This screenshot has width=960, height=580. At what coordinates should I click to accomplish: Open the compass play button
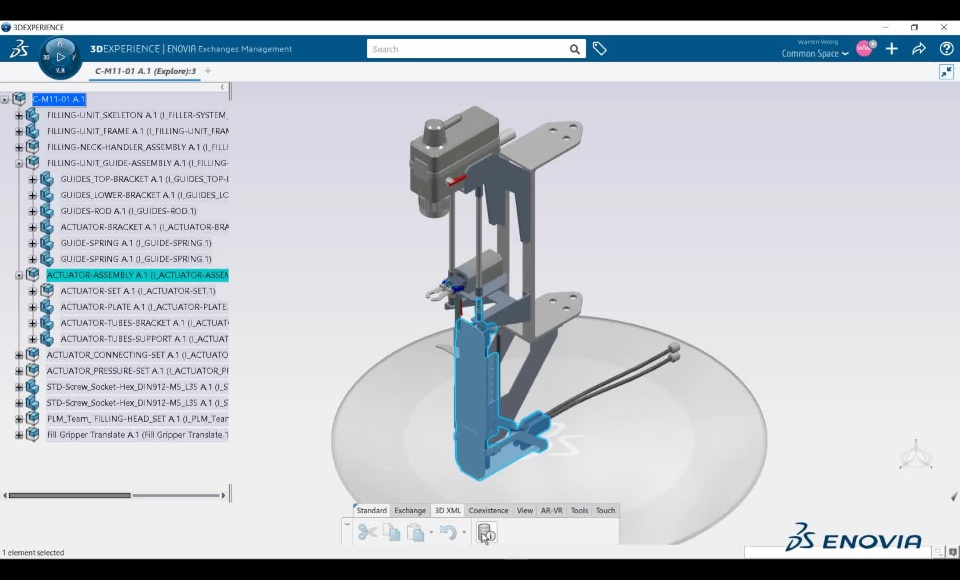pyautogui.click(x=61, y=57)
